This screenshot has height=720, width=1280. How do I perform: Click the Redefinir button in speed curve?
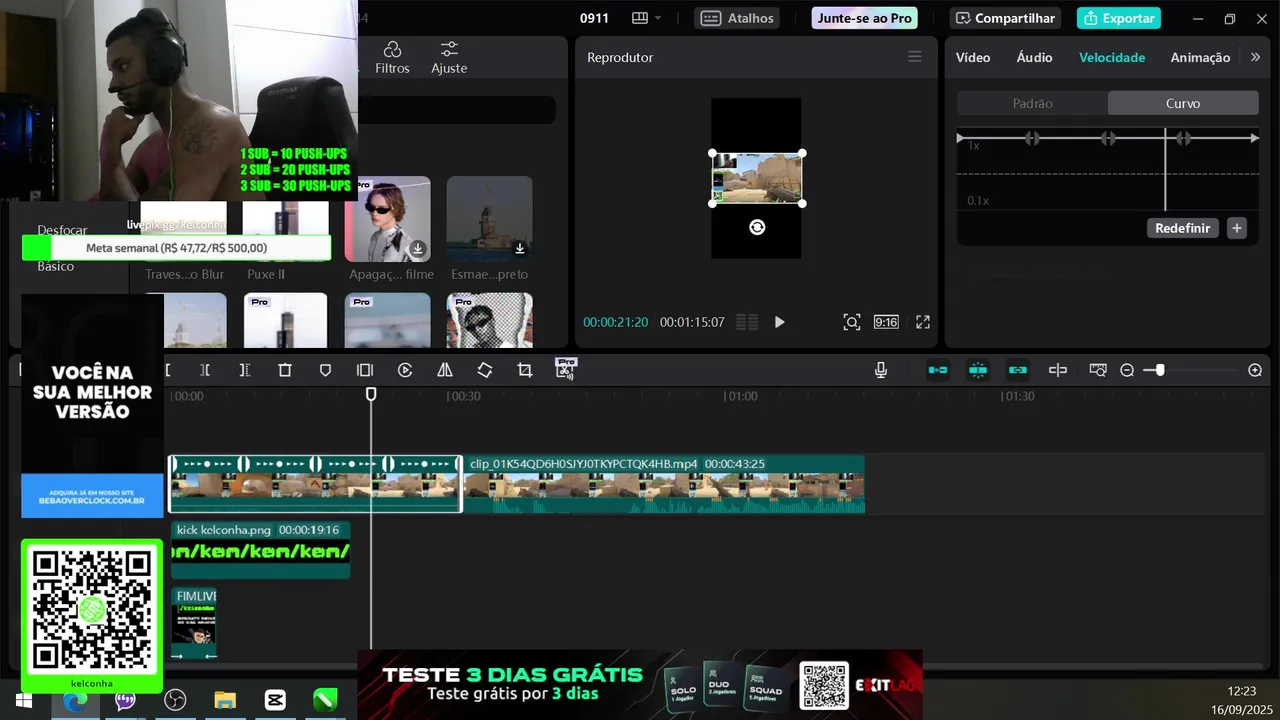click(x=1183, y=228)
